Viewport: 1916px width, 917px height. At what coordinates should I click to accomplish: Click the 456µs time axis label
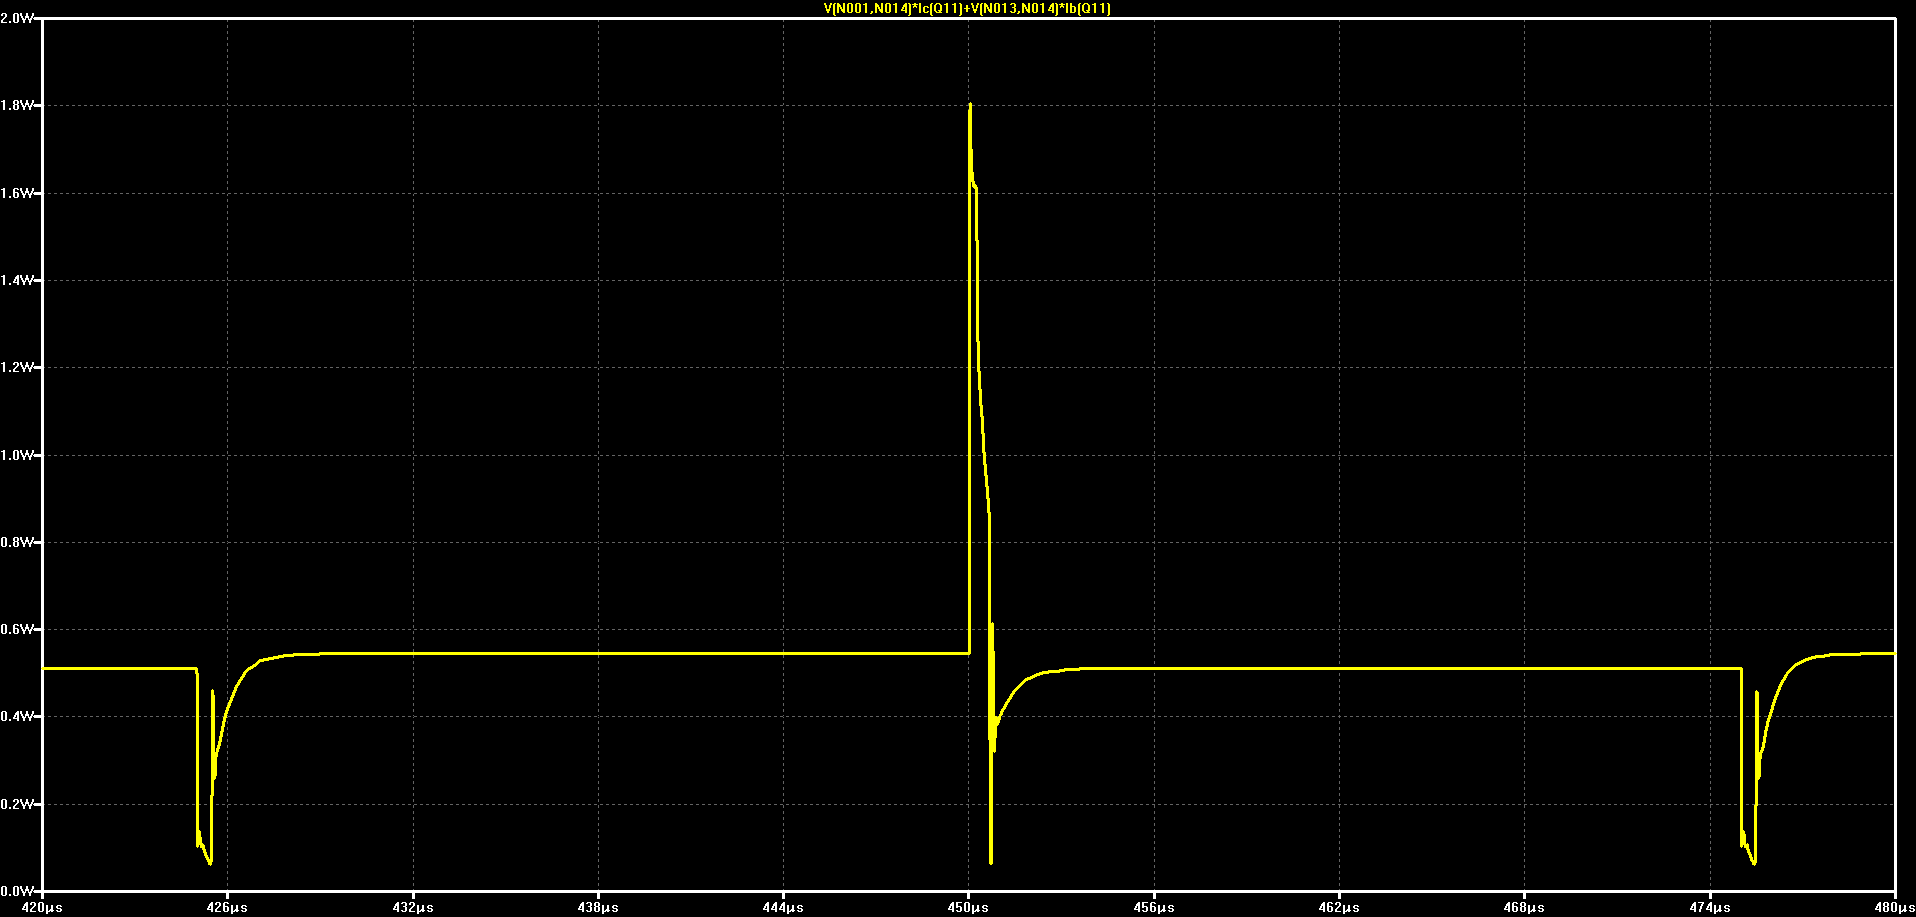tap(1154, 908)
